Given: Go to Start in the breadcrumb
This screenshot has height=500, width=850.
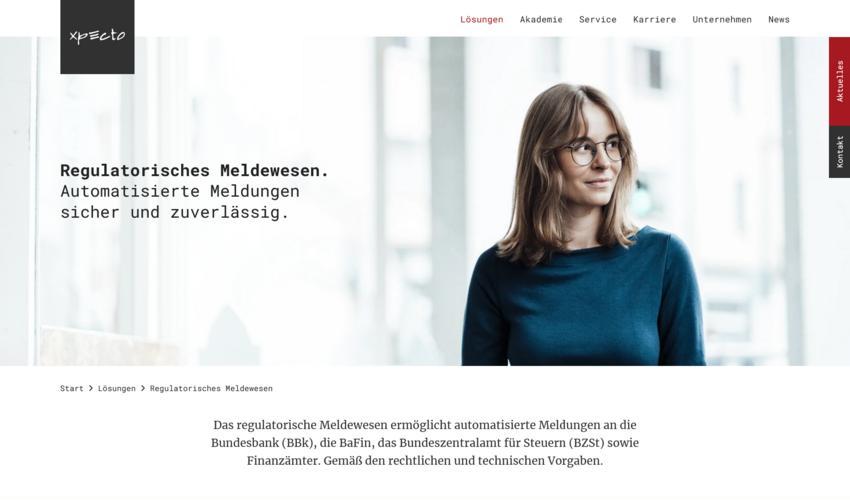Looking at the screenshot, I should coord(72,388).
